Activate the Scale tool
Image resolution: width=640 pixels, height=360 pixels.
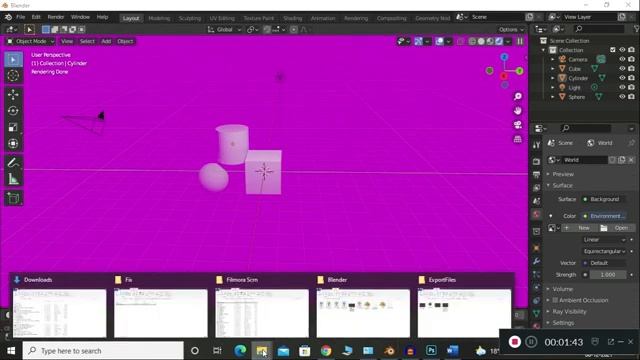tap(13, 127)
